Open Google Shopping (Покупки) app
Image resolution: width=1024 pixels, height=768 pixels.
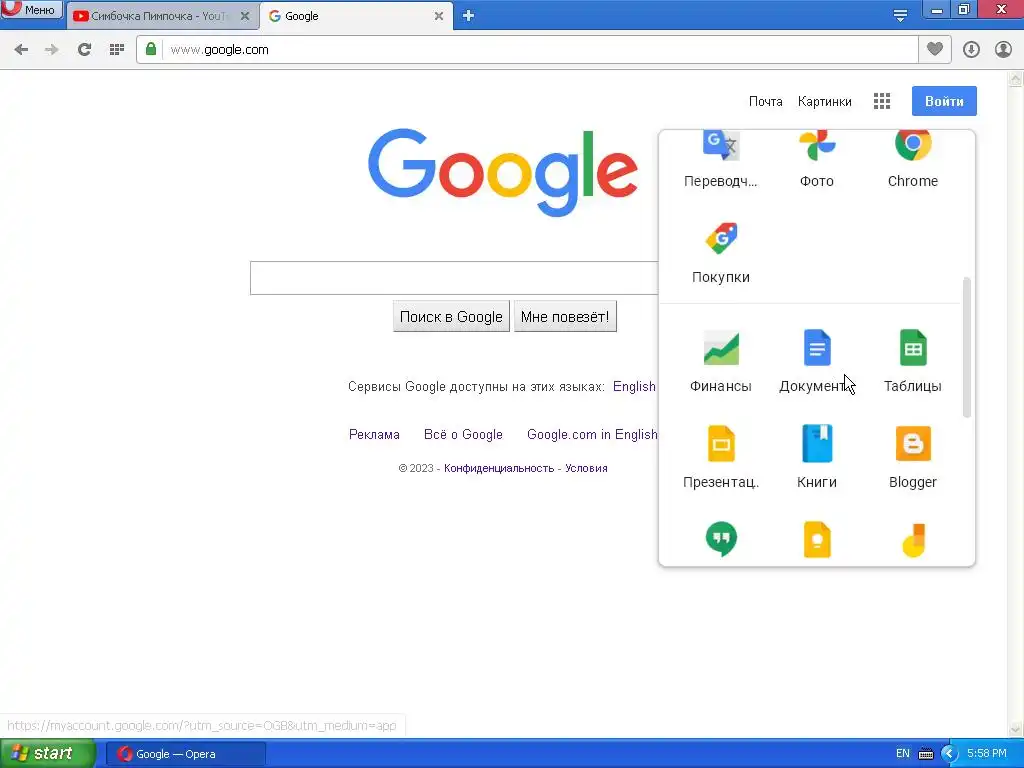click(x=720, y=239)
